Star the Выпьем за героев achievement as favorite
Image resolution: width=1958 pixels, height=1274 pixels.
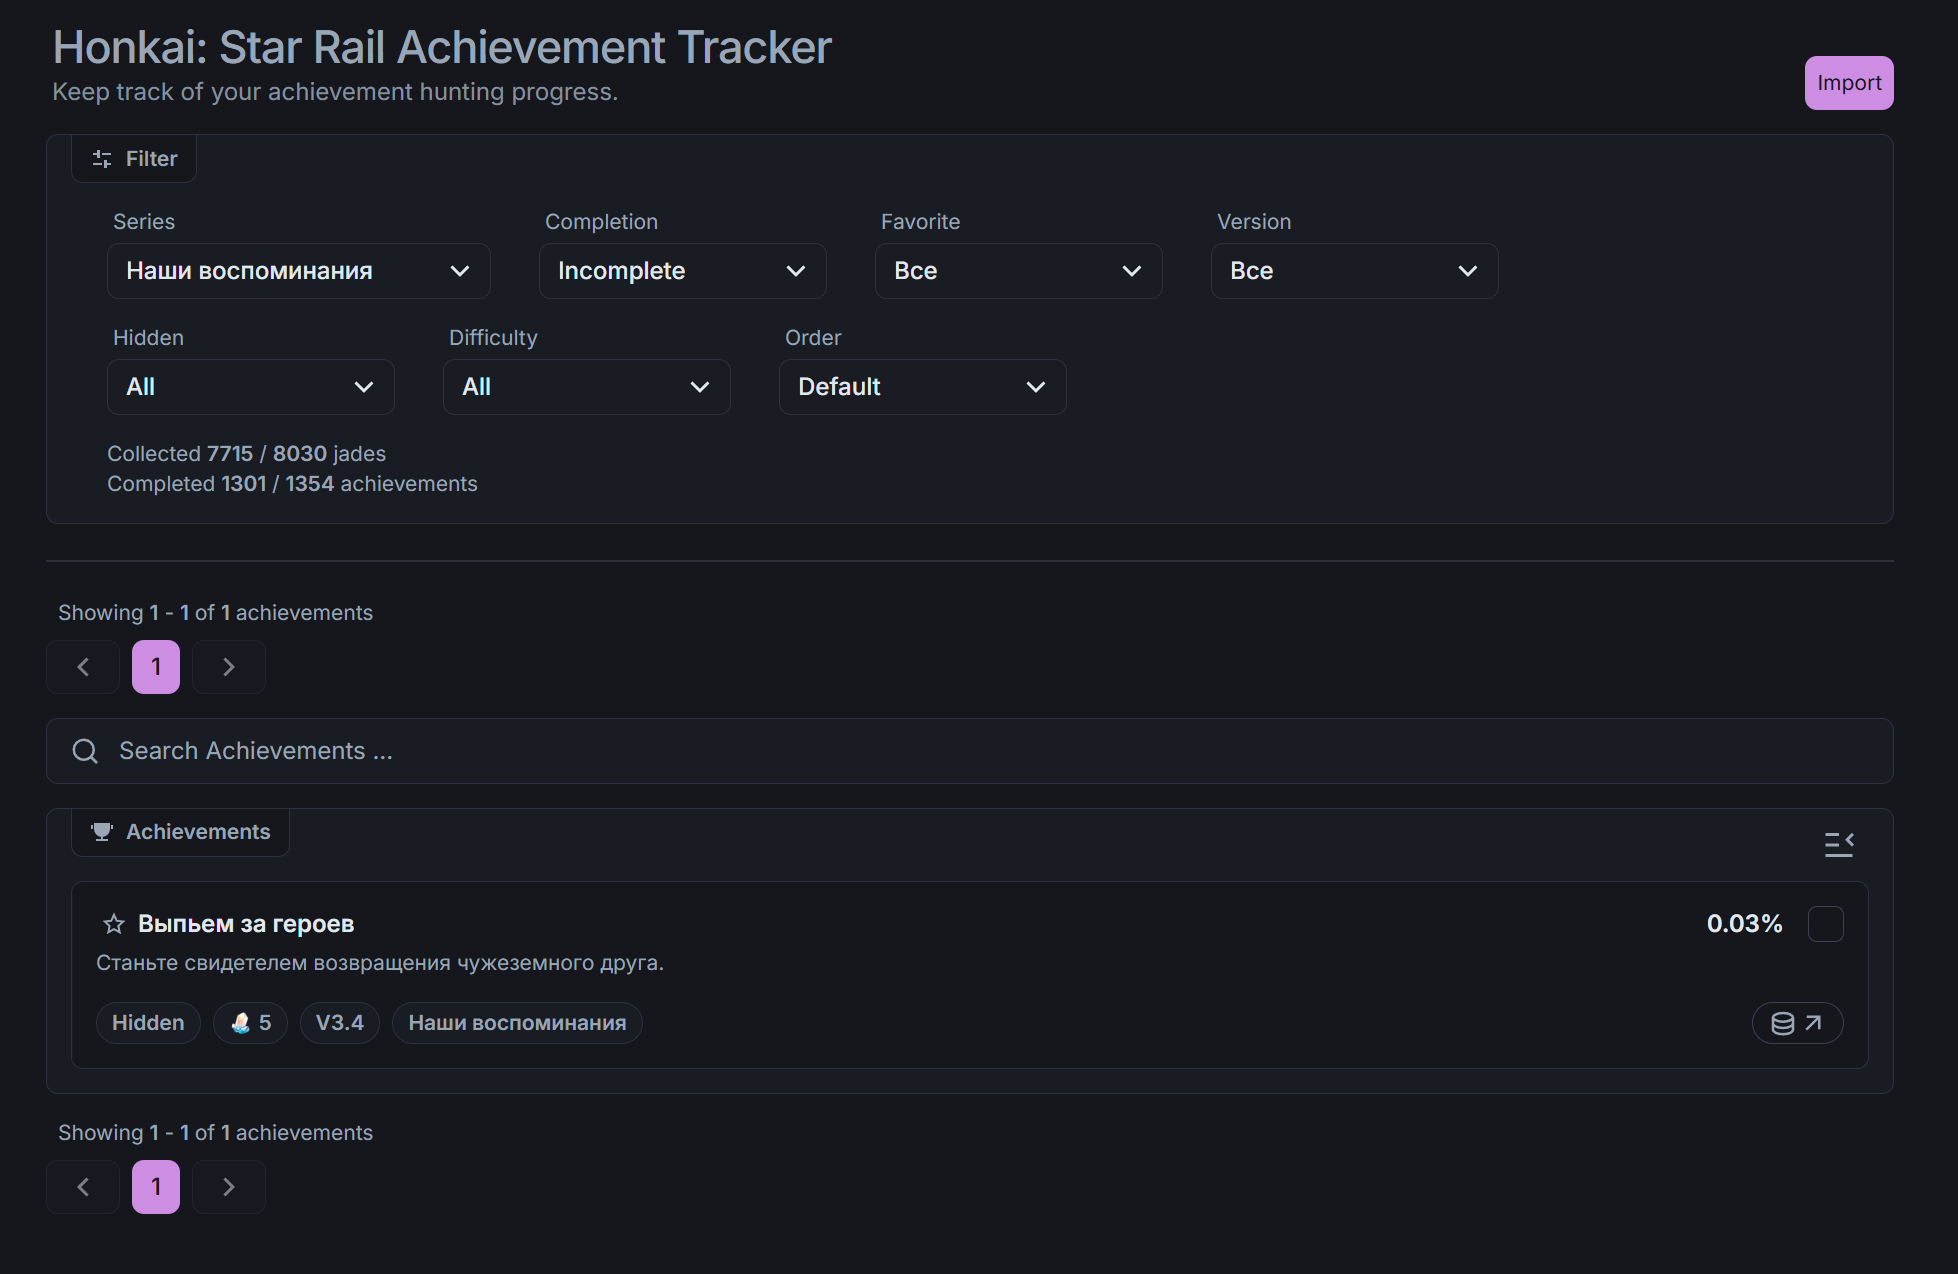pyautogui.click(x=114, y=924)
